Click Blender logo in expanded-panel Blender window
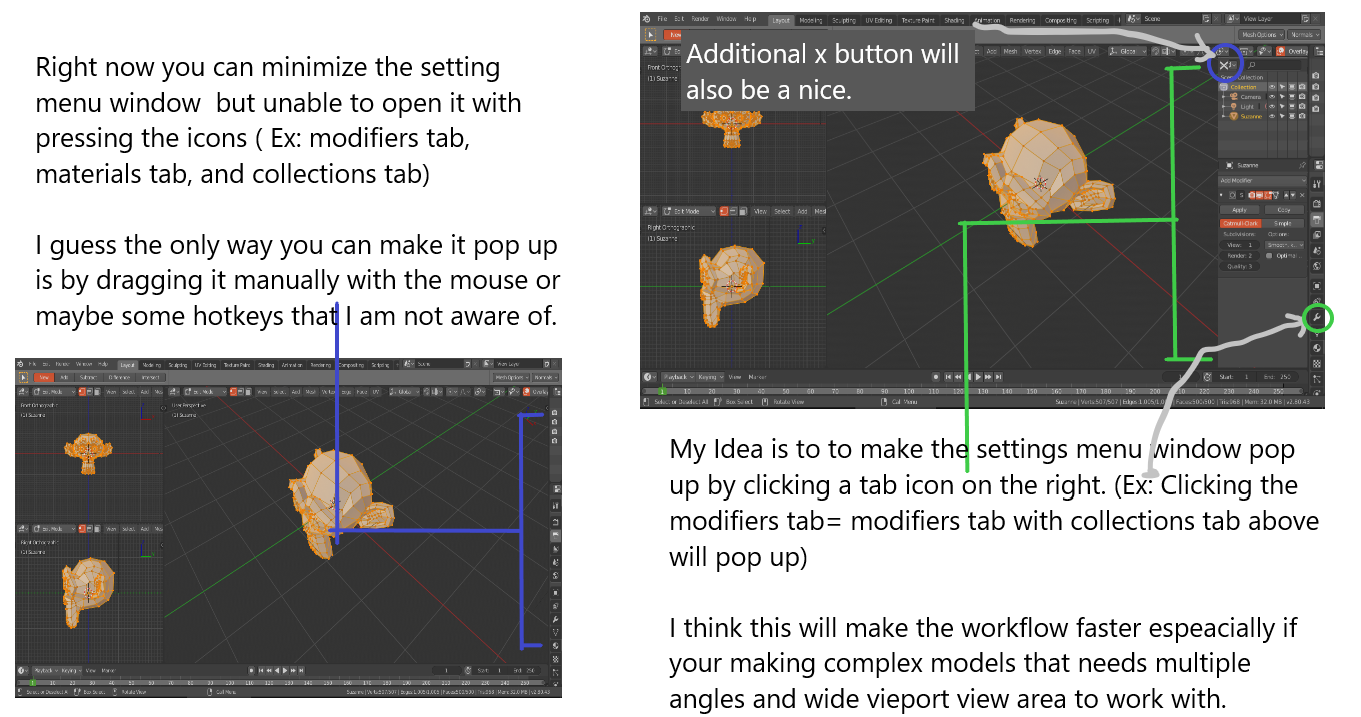Screen dimensions: 1361x717 click(x=647, y=19)
